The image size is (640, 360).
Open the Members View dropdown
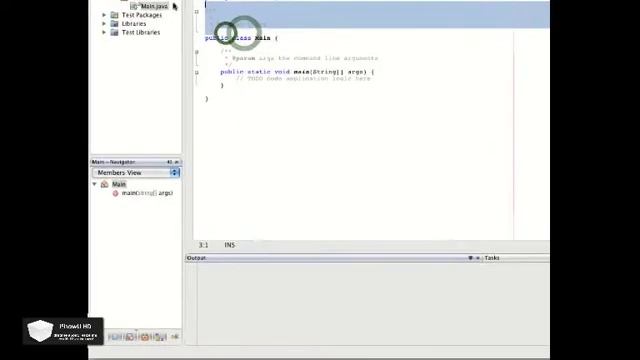pos(136,173)
